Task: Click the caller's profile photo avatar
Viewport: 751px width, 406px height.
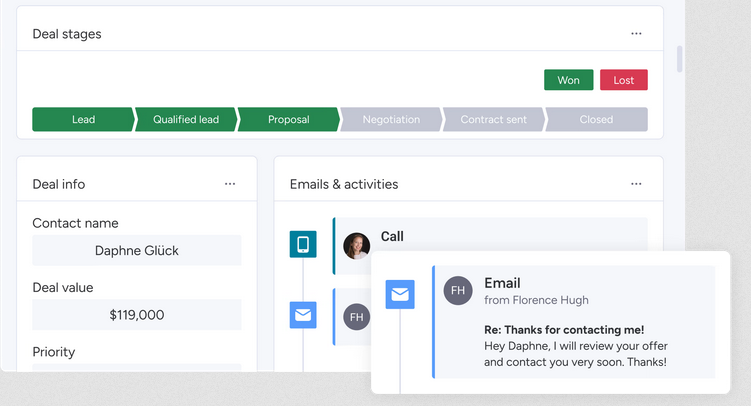Action: (x=357, y=246)
